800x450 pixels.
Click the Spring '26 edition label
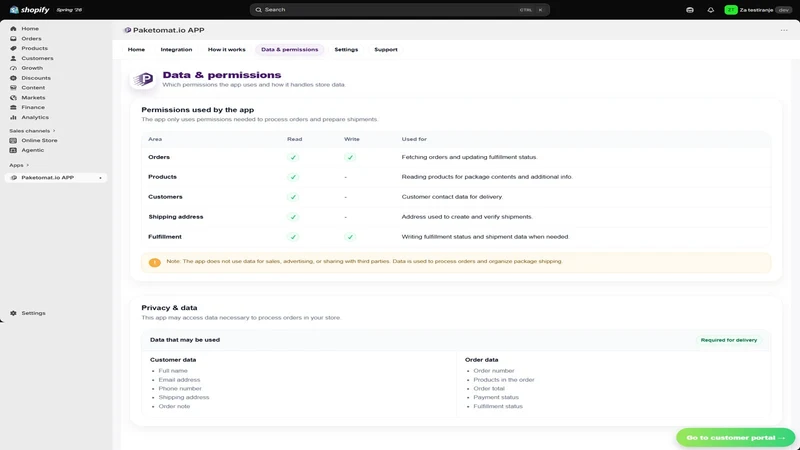[x=69, y=10]
